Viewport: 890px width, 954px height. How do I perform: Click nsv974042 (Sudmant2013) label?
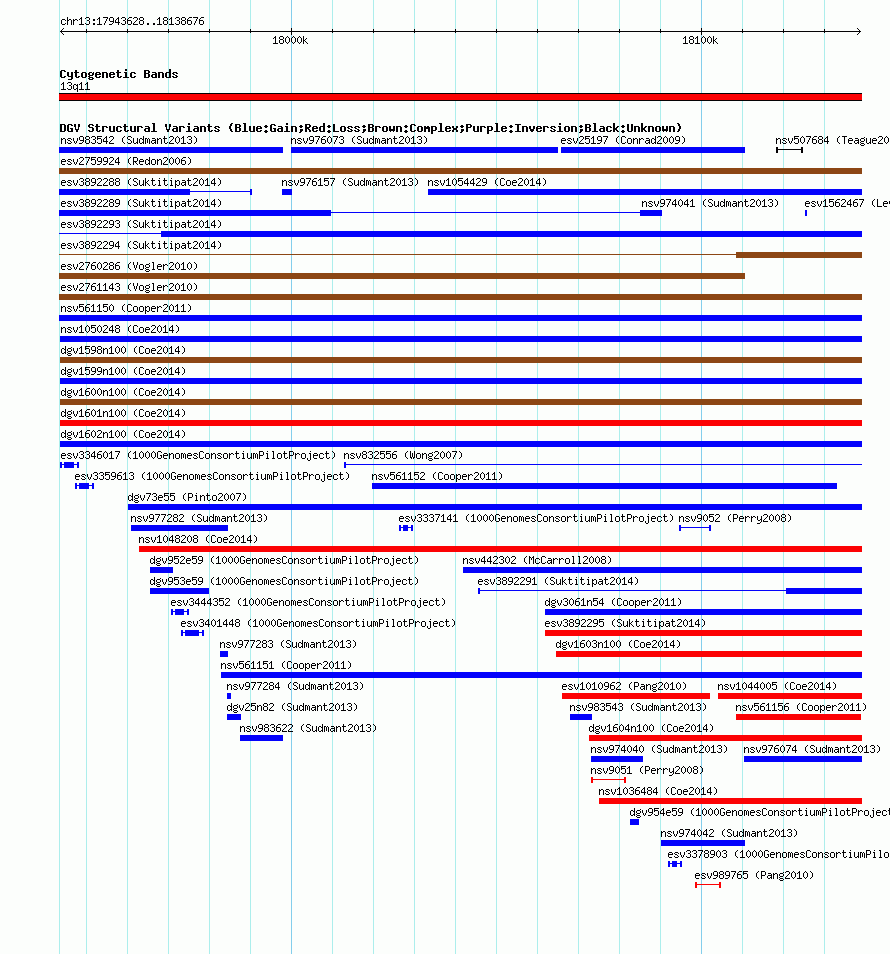click(x=729, y=833)
